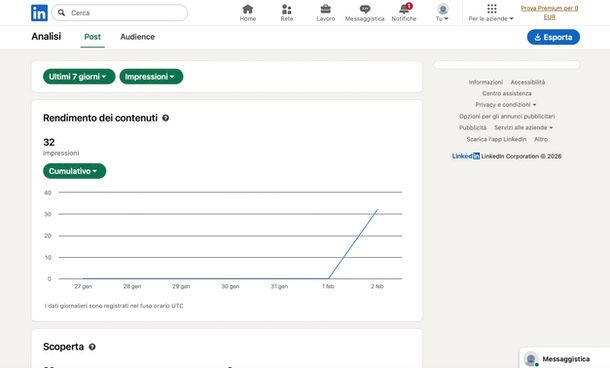The height and width of the screenshot is (368, 610).
Task: Open the Lavoro jobs icon
Action: point(326,13)
